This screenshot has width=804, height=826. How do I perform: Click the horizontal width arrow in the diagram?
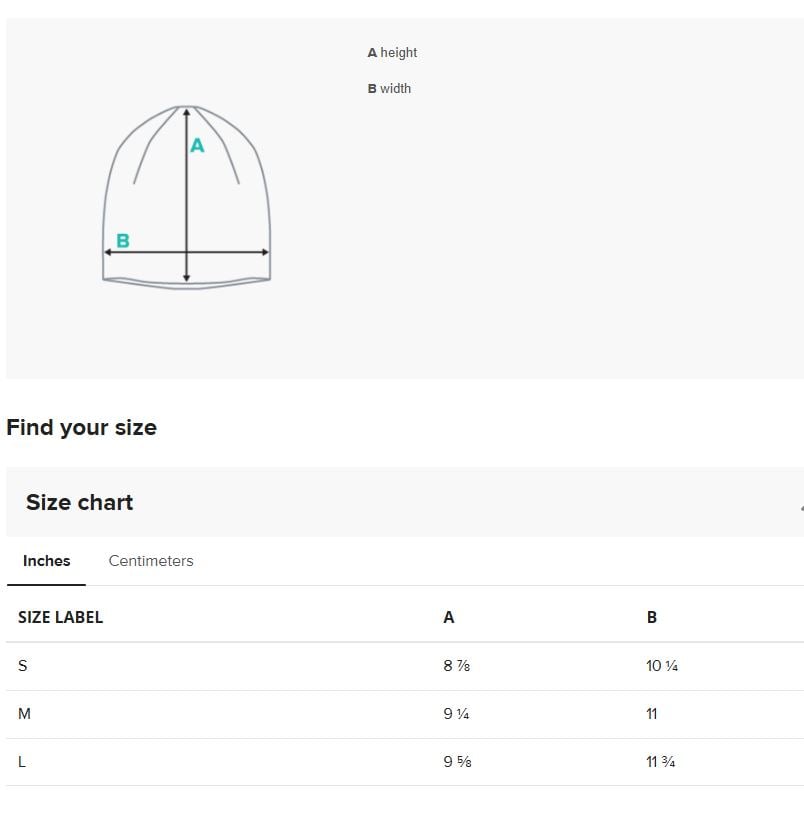tap(187, 252)
